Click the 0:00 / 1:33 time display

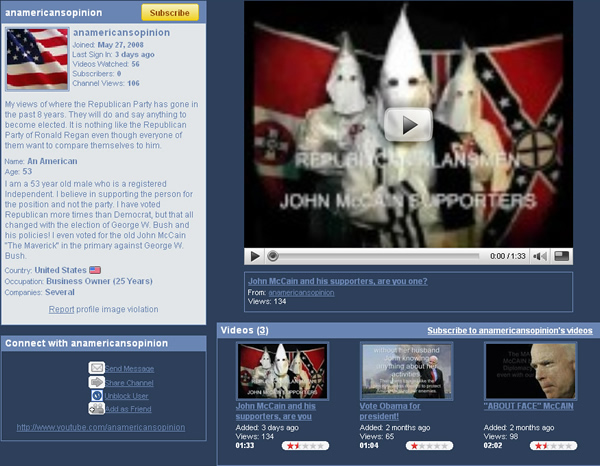(x=508, y=256)
